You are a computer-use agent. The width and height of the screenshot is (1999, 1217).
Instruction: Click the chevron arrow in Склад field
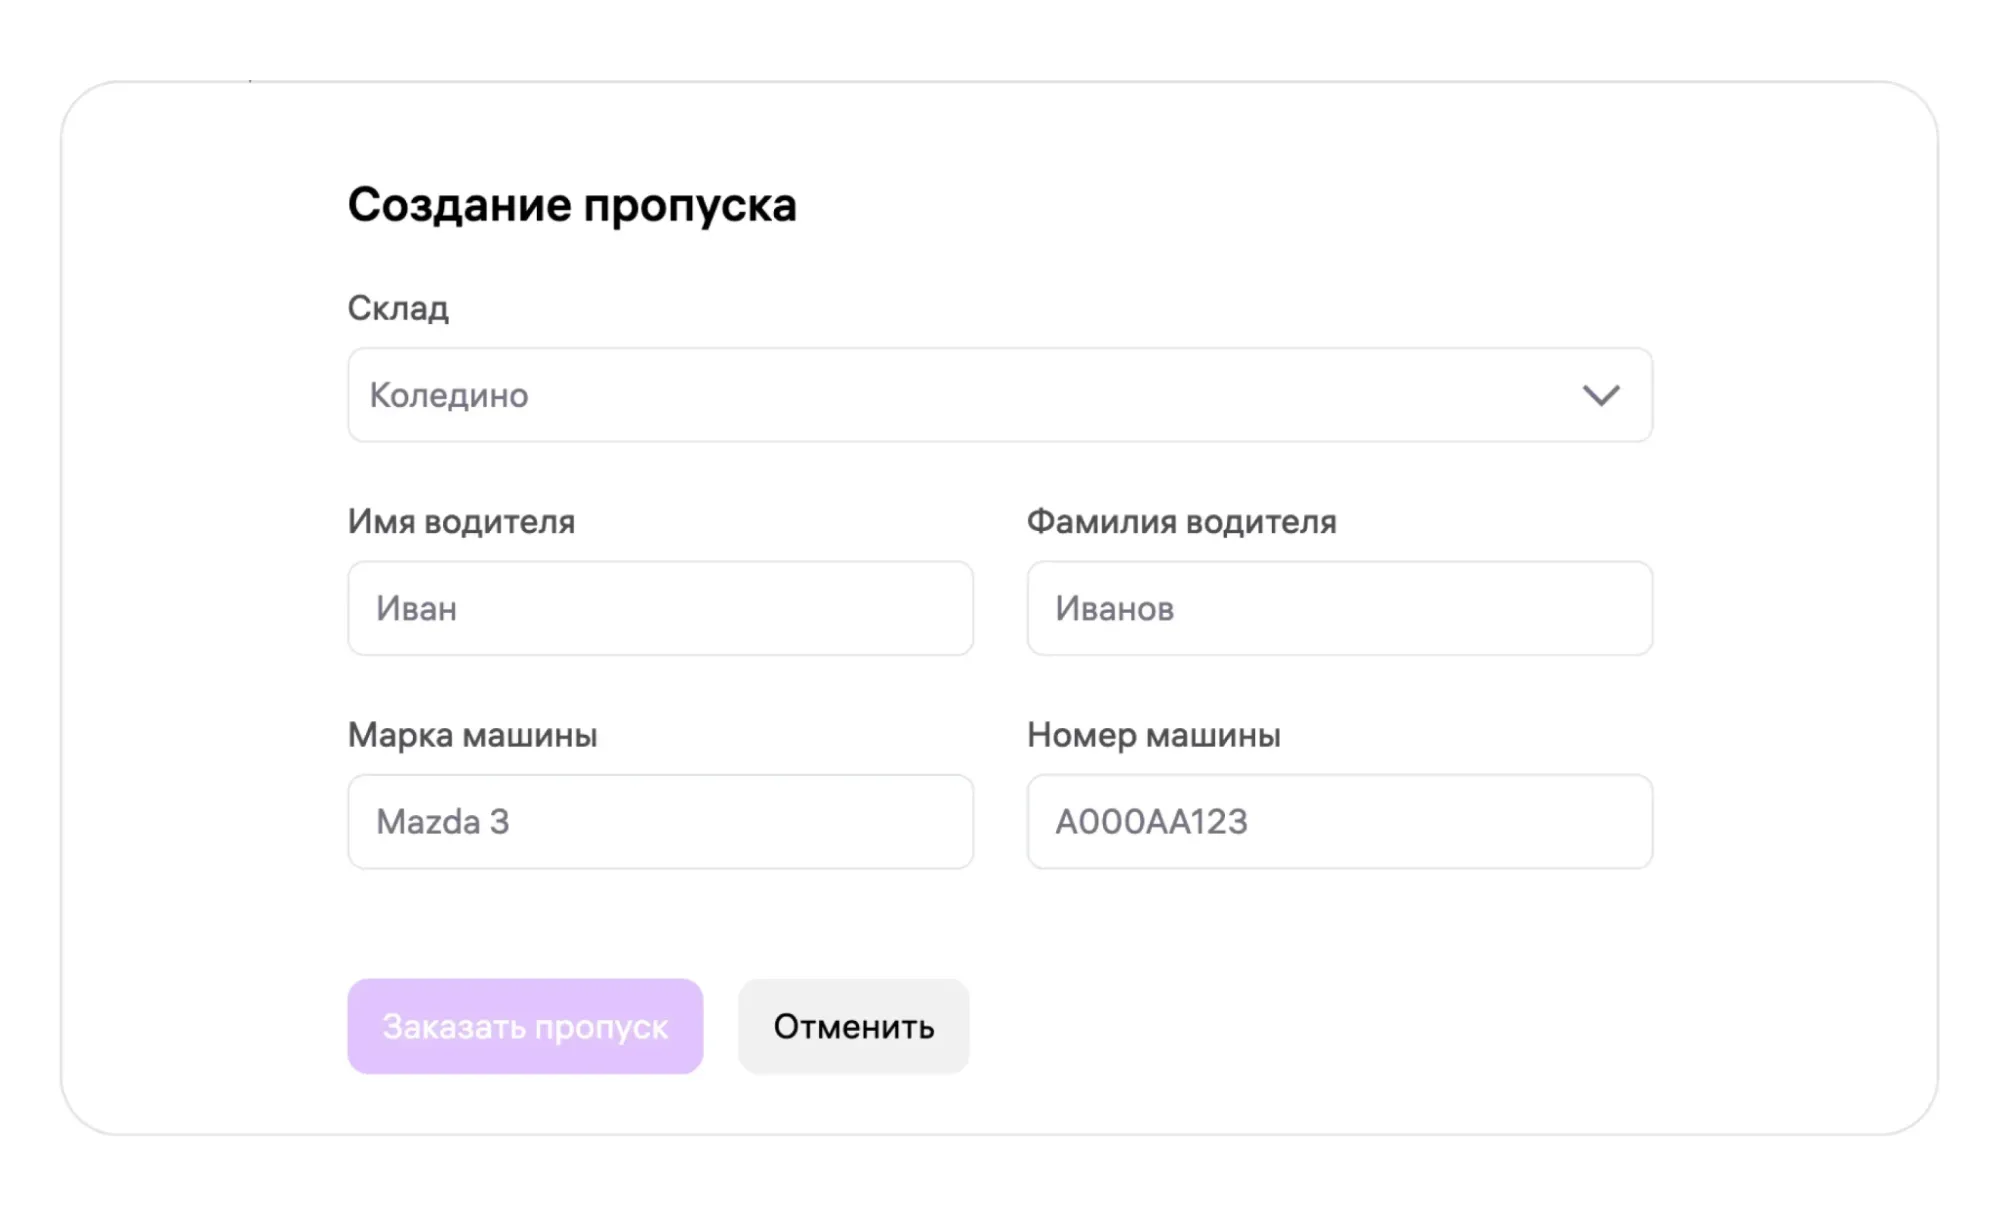pos(1600,395)
